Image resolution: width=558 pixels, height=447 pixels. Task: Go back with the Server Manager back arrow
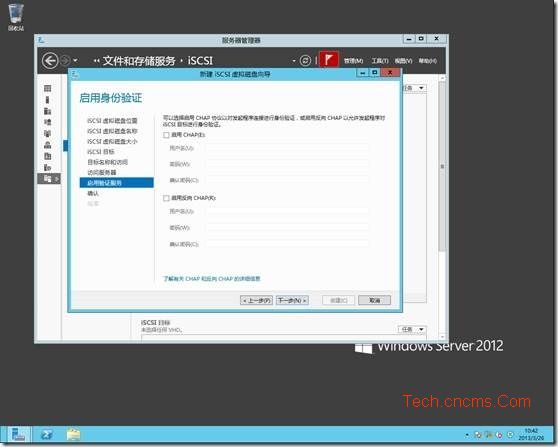[x=50, y=61]
